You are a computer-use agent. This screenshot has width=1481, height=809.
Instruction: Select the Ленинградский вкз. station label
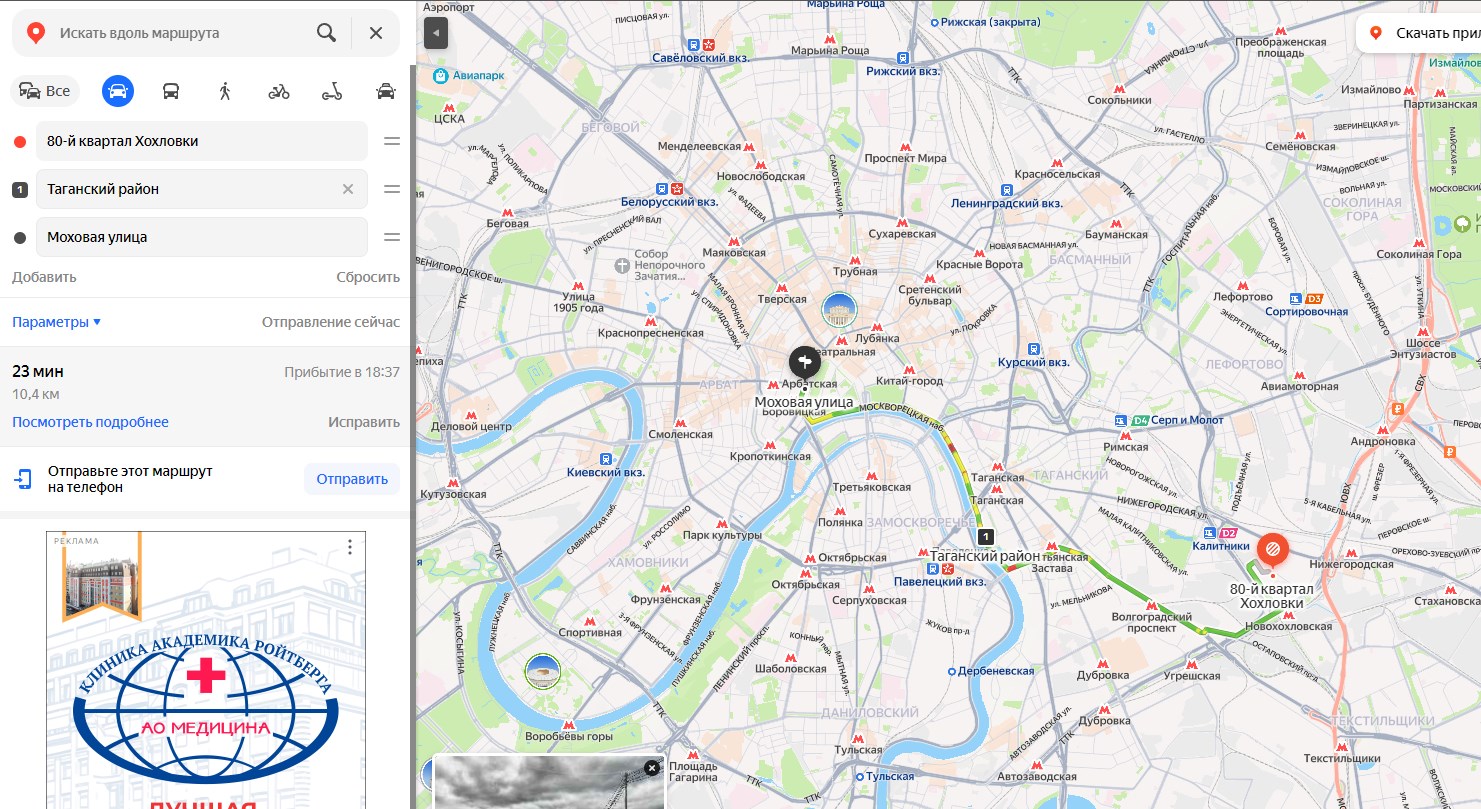pyautogui.click(x=1006, y=203)
